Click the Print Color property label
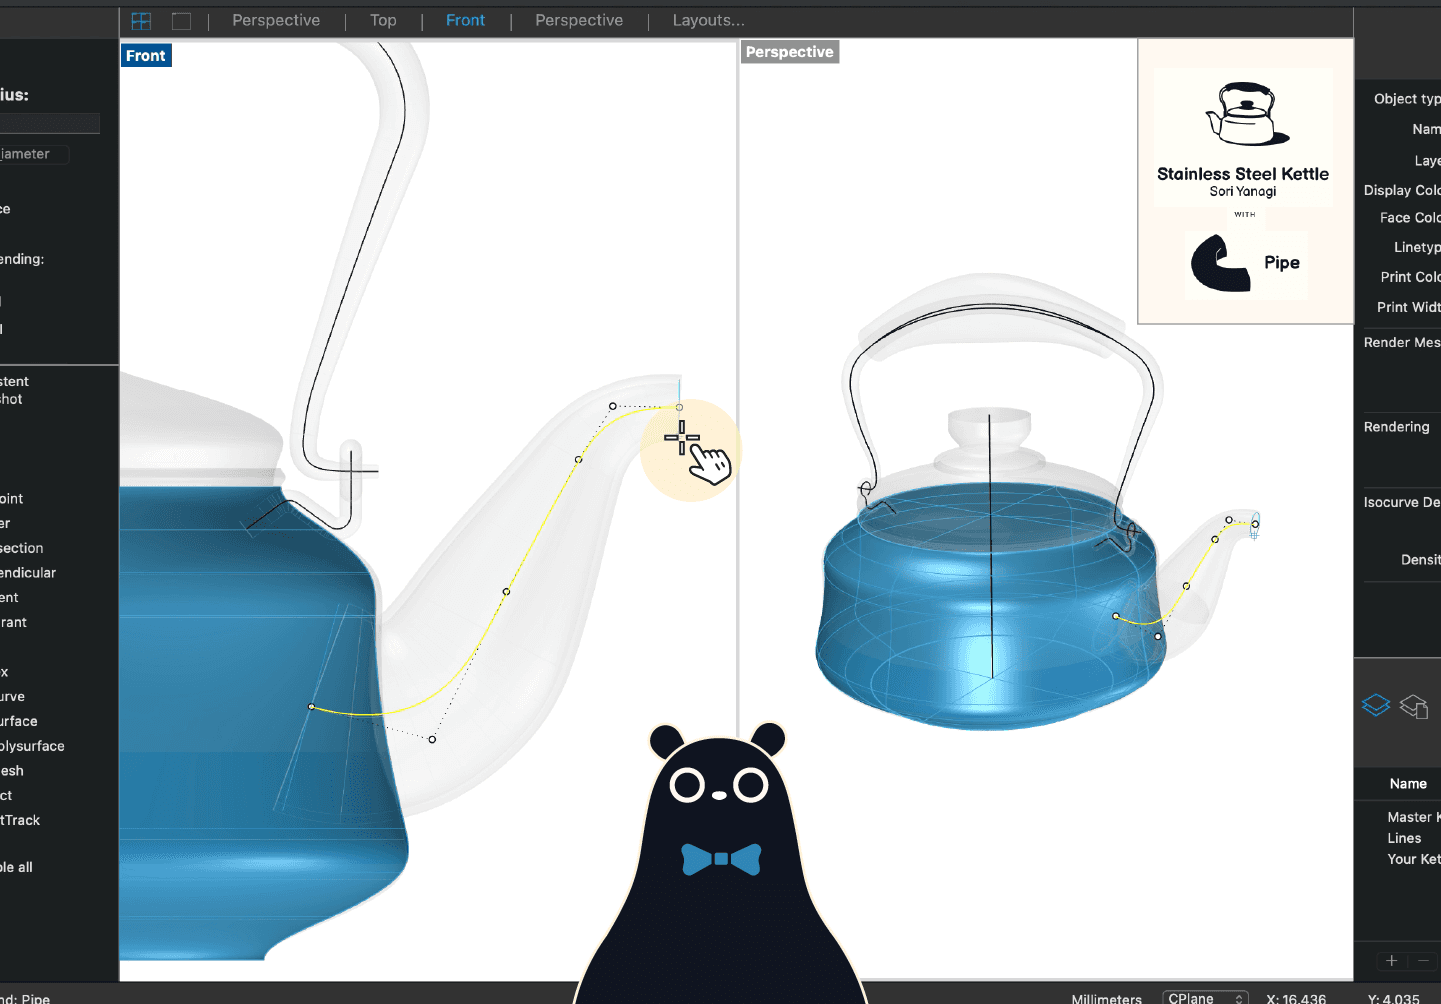This screenshot has height=1004, width=1441. [1410, 277]
